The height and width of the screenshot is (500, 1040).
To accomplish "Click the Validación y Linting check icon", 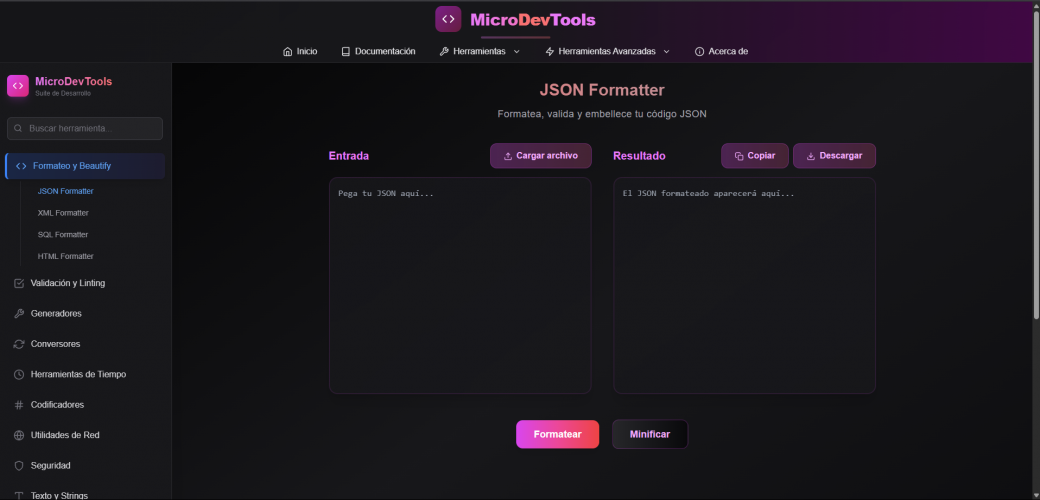I will click(x=19, y=283).
